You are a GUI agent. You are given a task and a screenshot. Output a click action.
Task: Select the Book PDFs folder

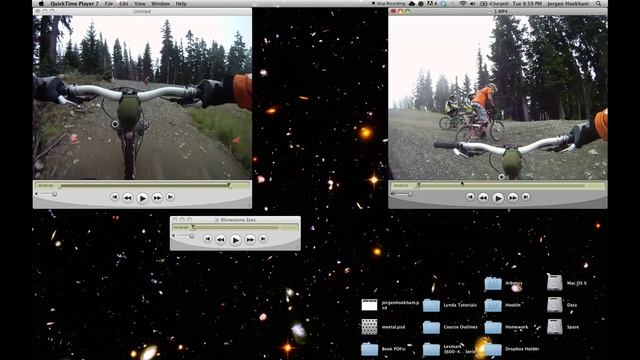[370, 349]
